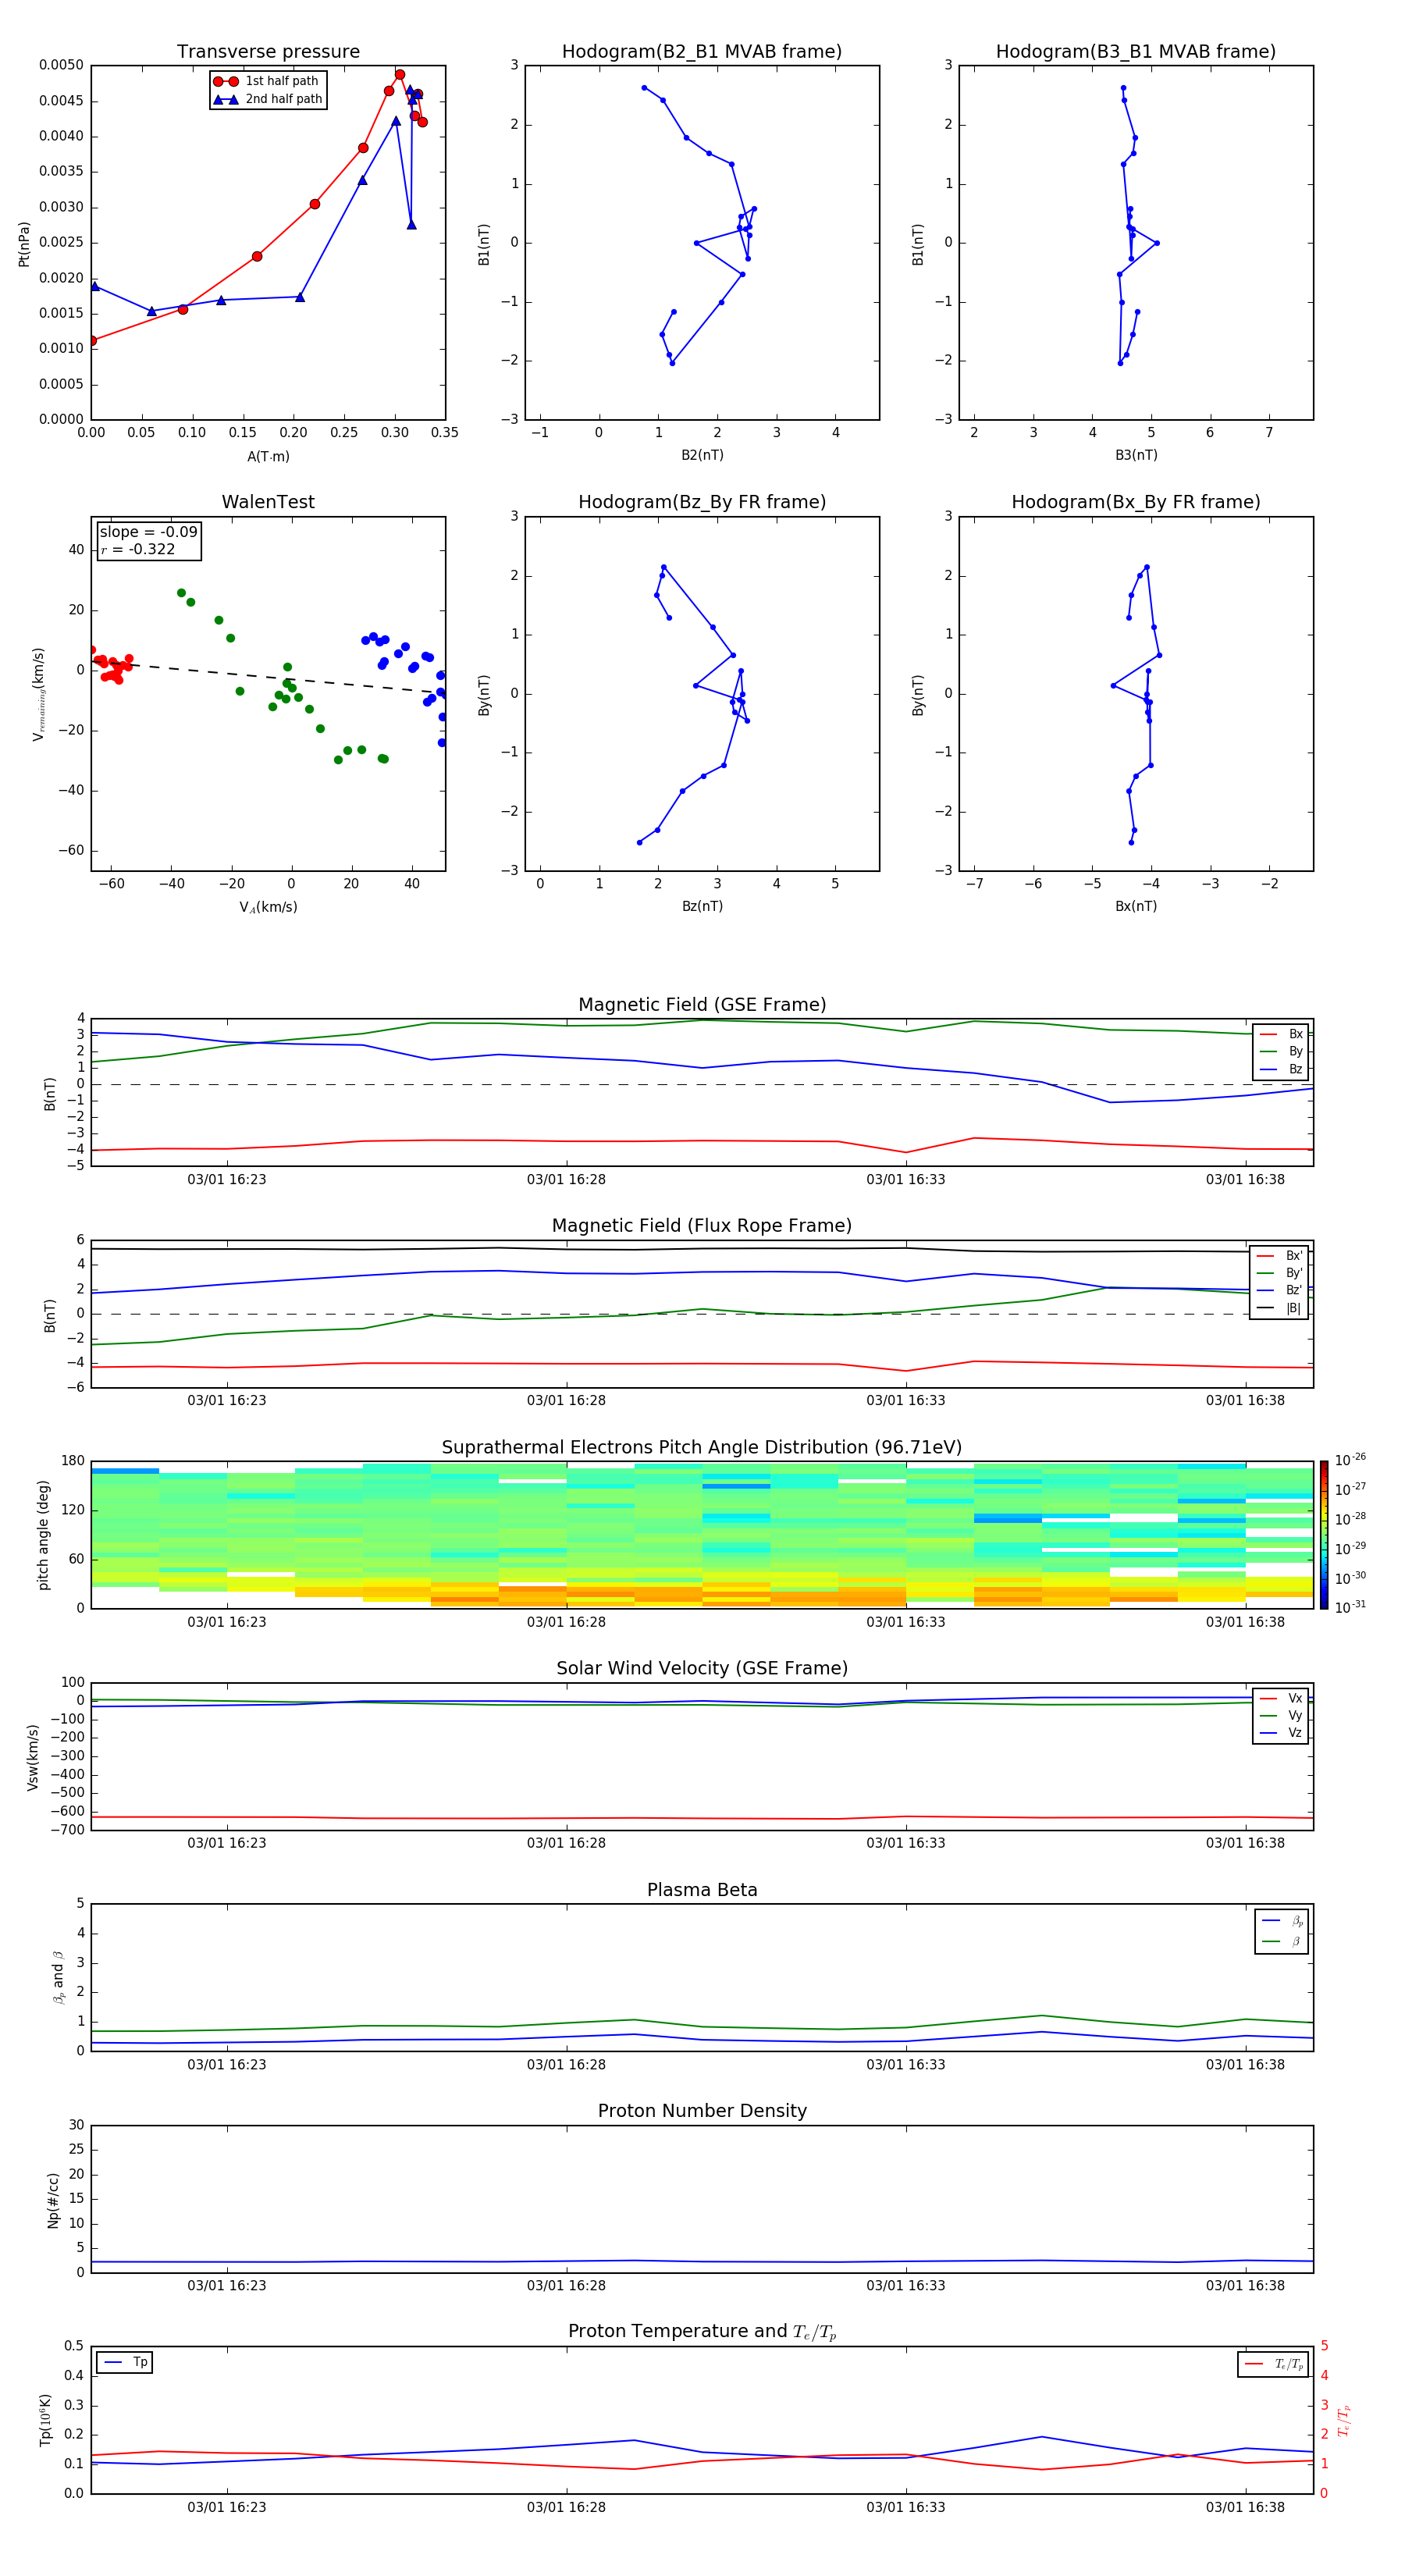Click the 'V_remaining(km/s)' y-axis label
The image size is (1405, 2576).
click(38, 694)
